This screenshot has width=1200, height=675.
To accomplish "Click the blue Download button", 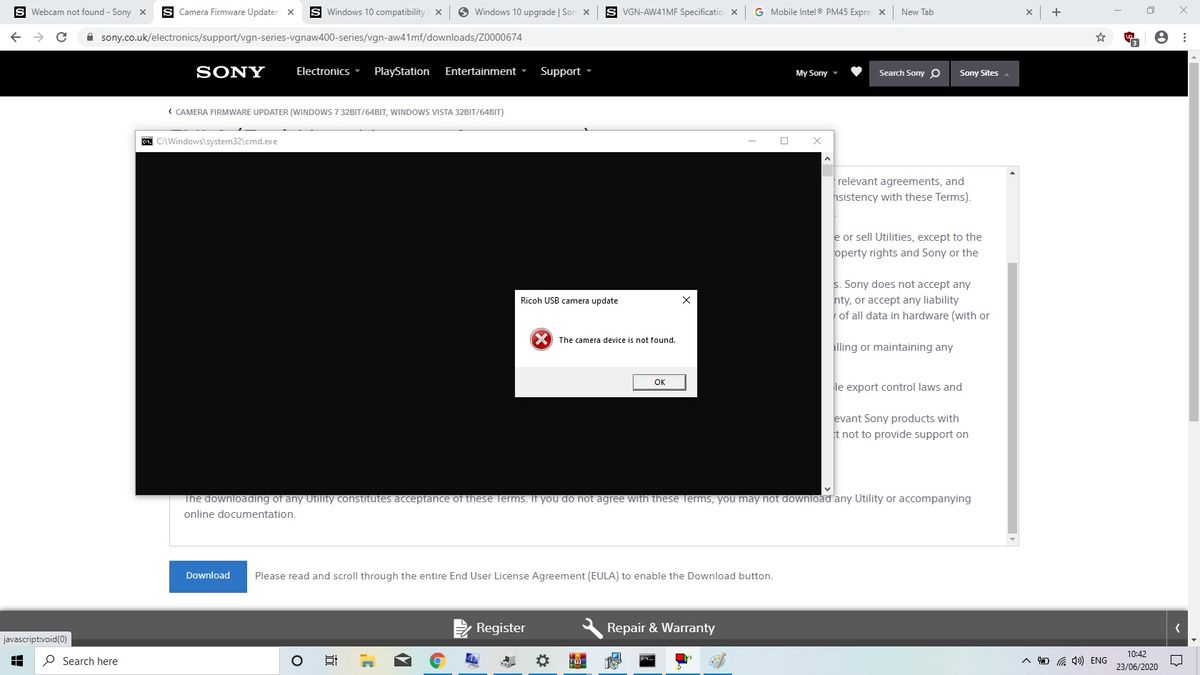I will click(x=208, y=576).
